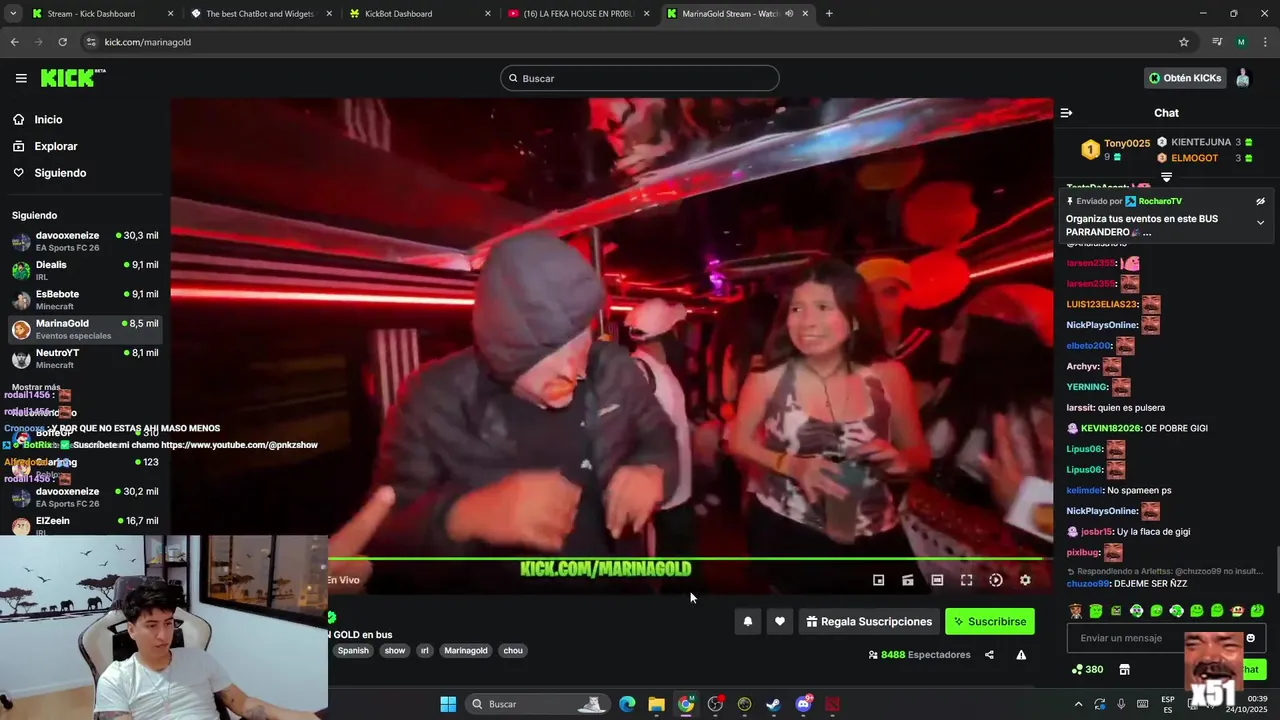Click the address bar URL kick.com/marinagold
The width and height of the screenshot is (1280, 720).
[x=148, y=42]
